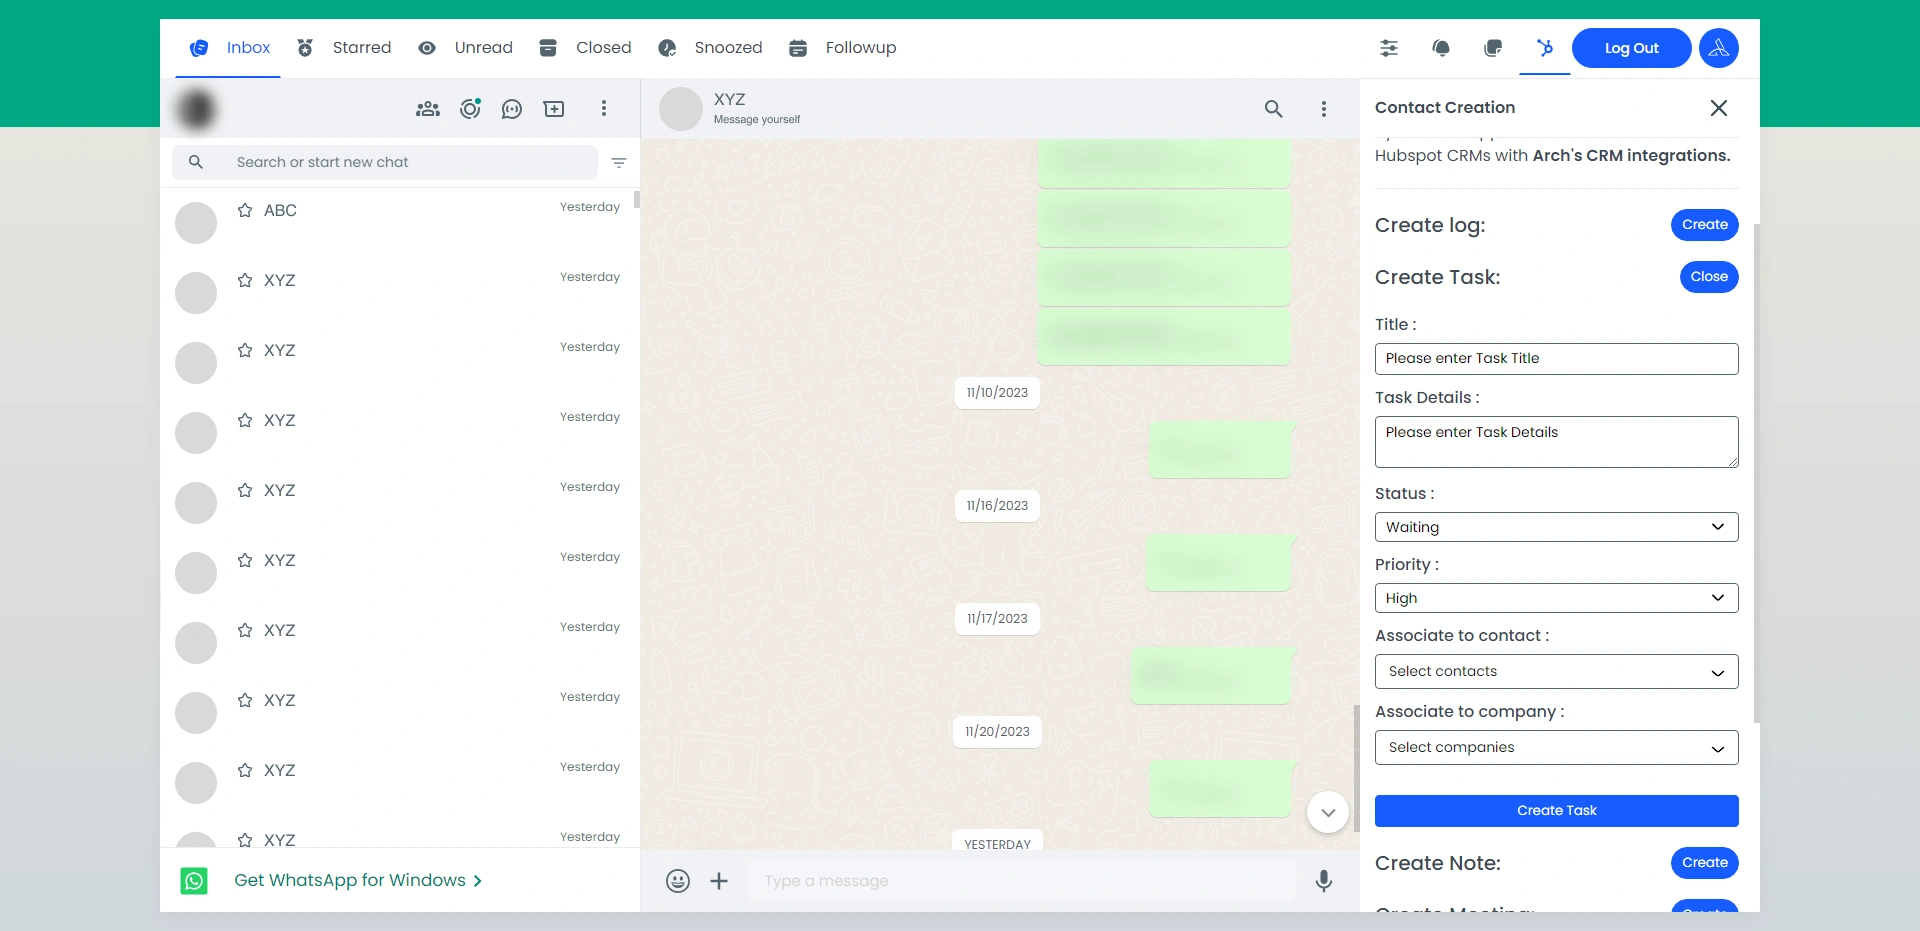Click the Task Title input field

1556,359
